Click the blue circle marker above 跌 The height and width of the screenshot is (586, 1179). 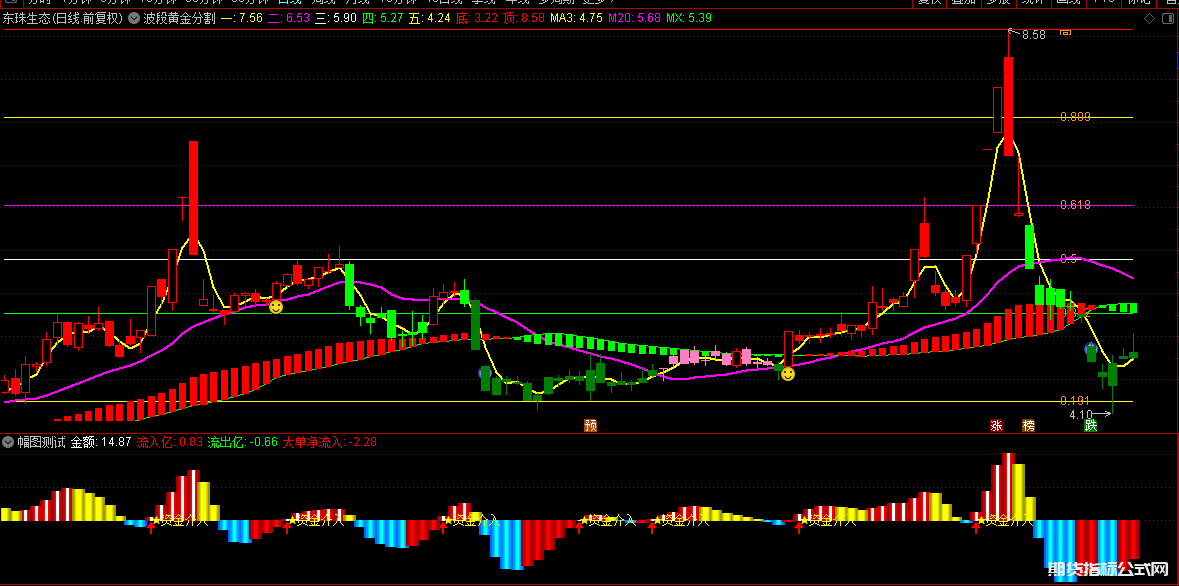point(1090,348)
